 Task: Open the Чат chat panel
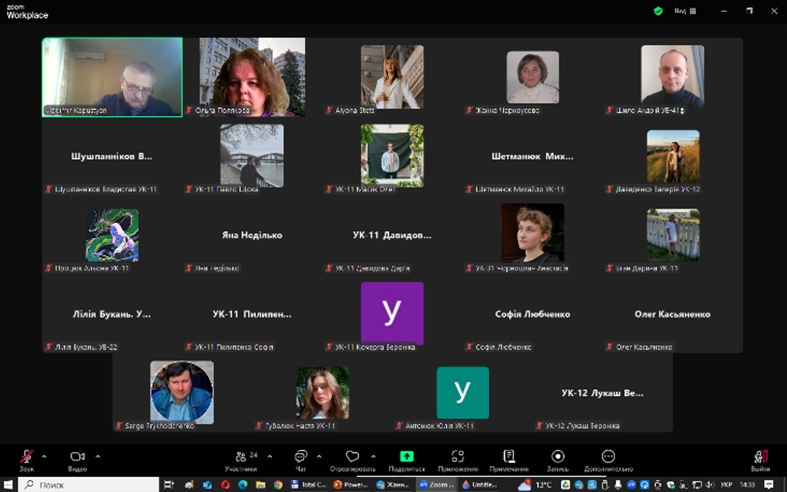[x=300, y=459]
